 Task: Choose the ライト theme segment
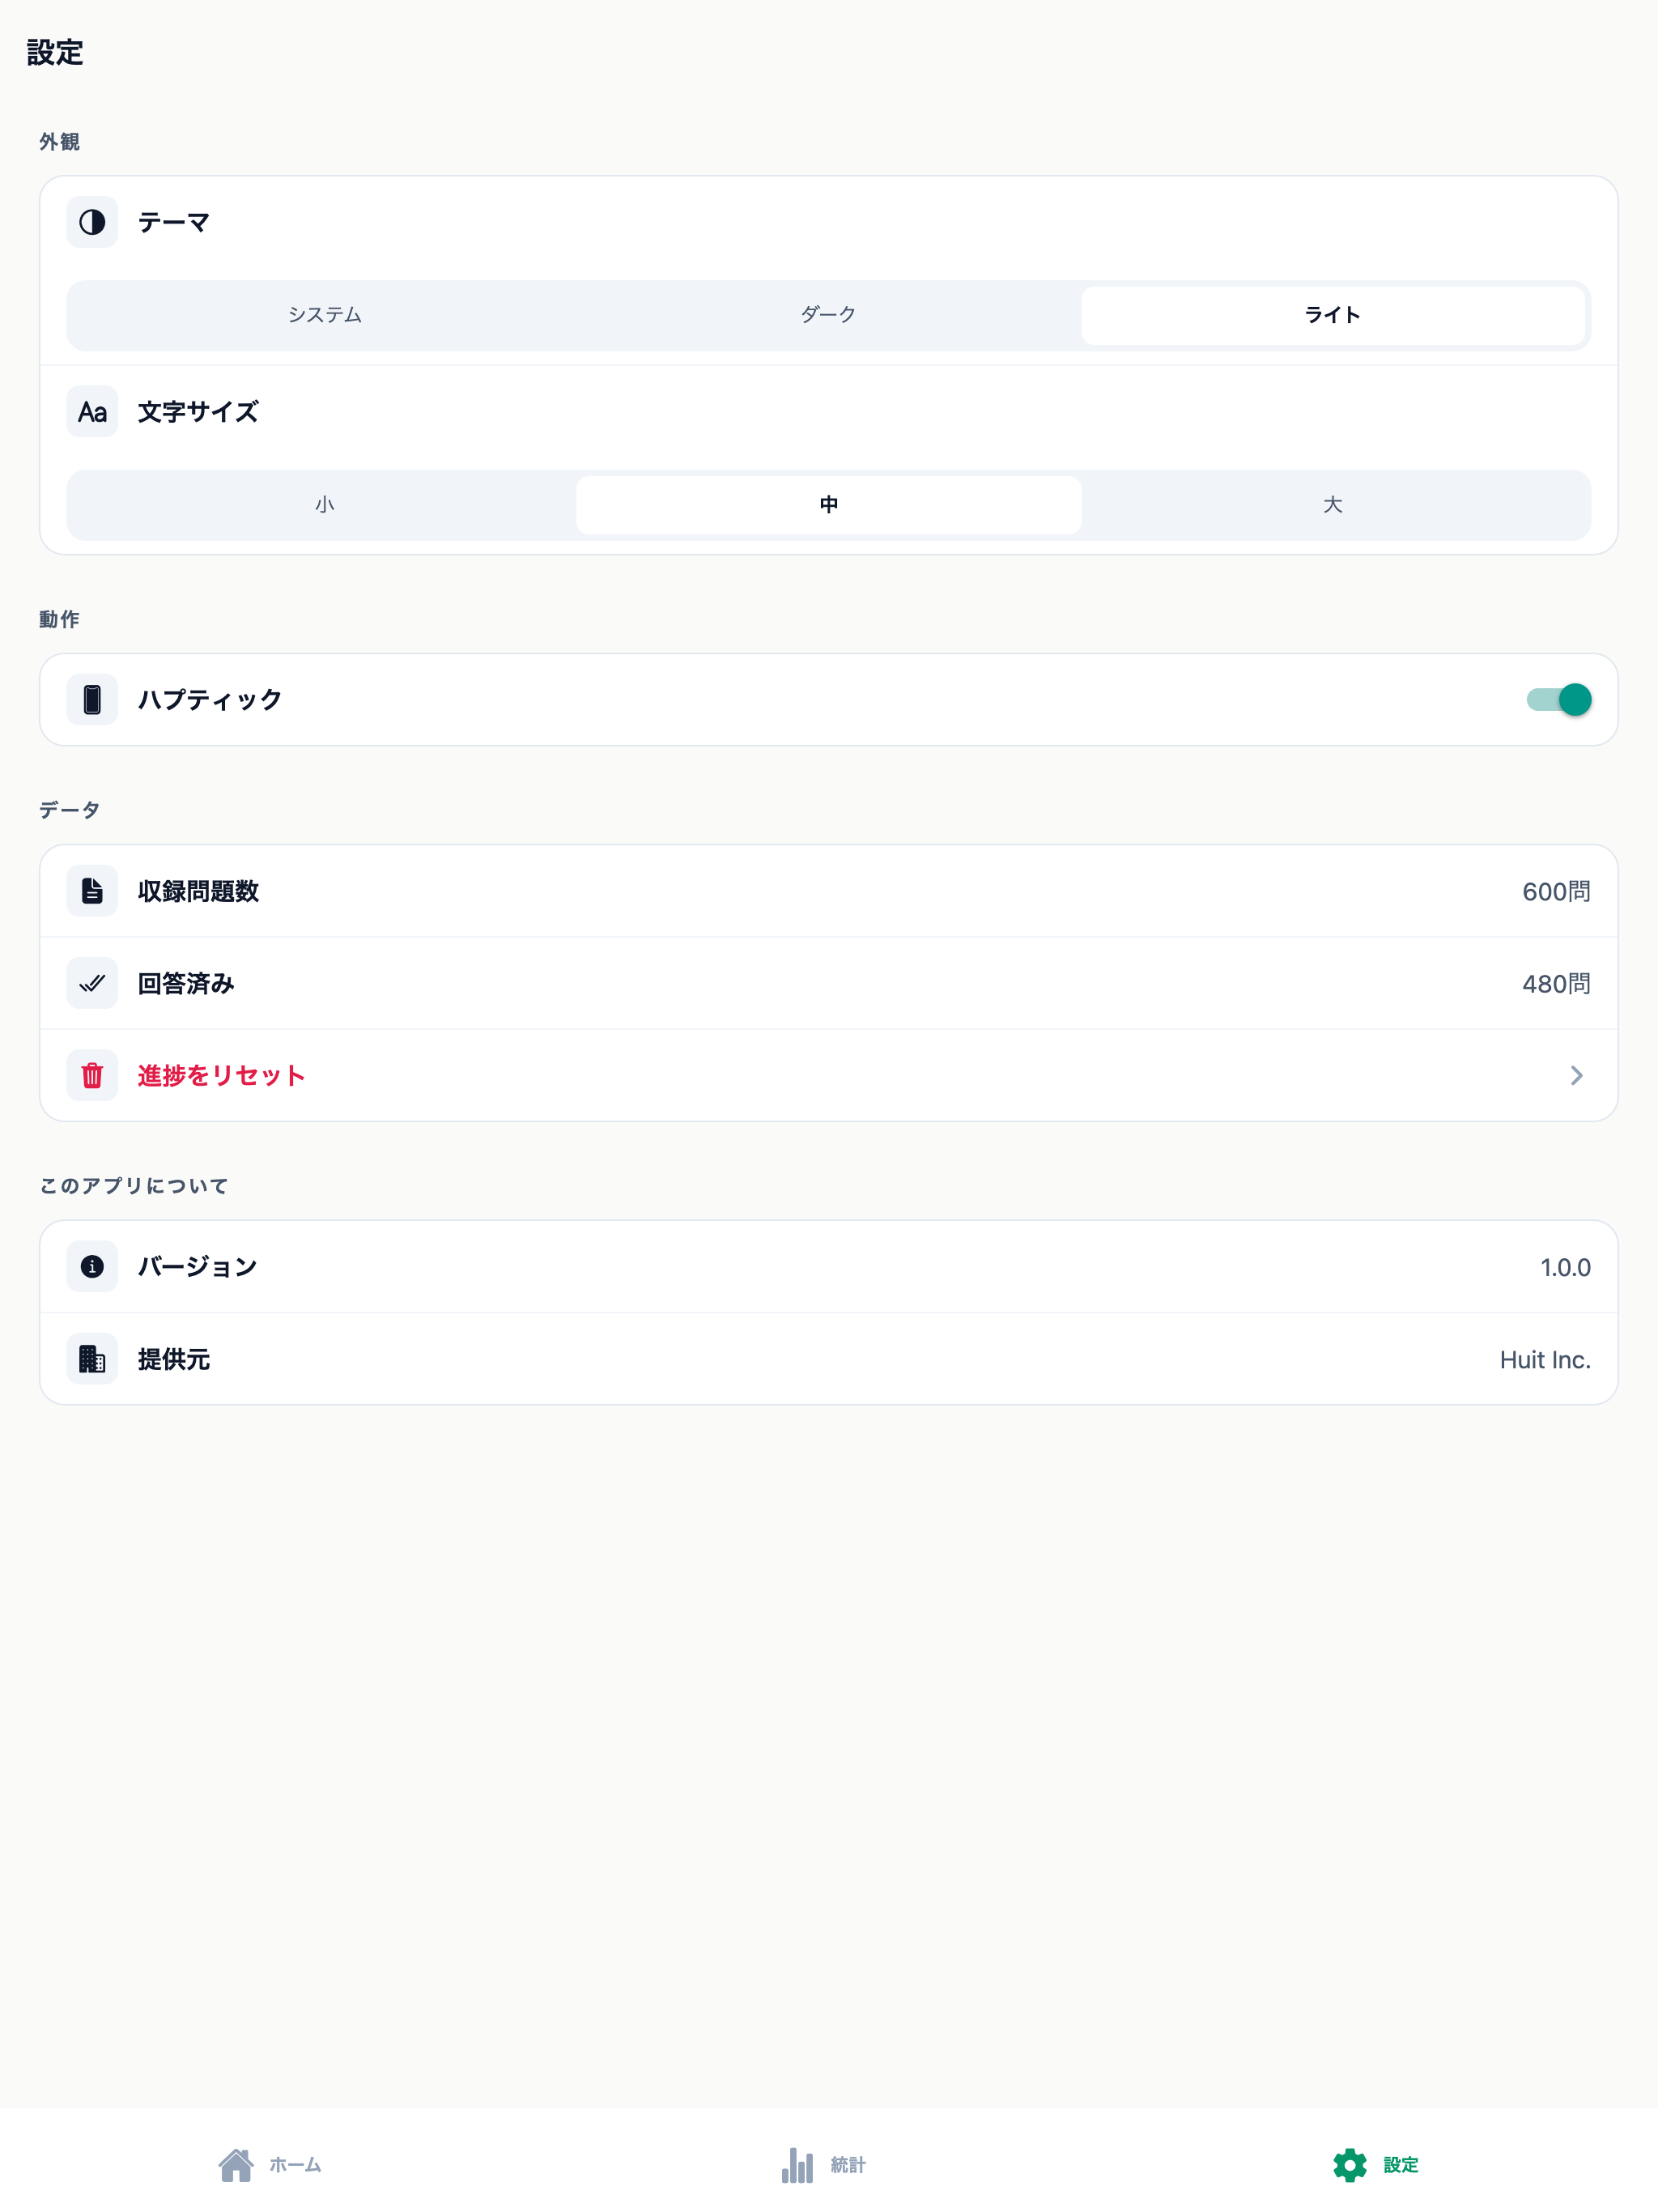pyautogui.click(x=1333, y=315)
